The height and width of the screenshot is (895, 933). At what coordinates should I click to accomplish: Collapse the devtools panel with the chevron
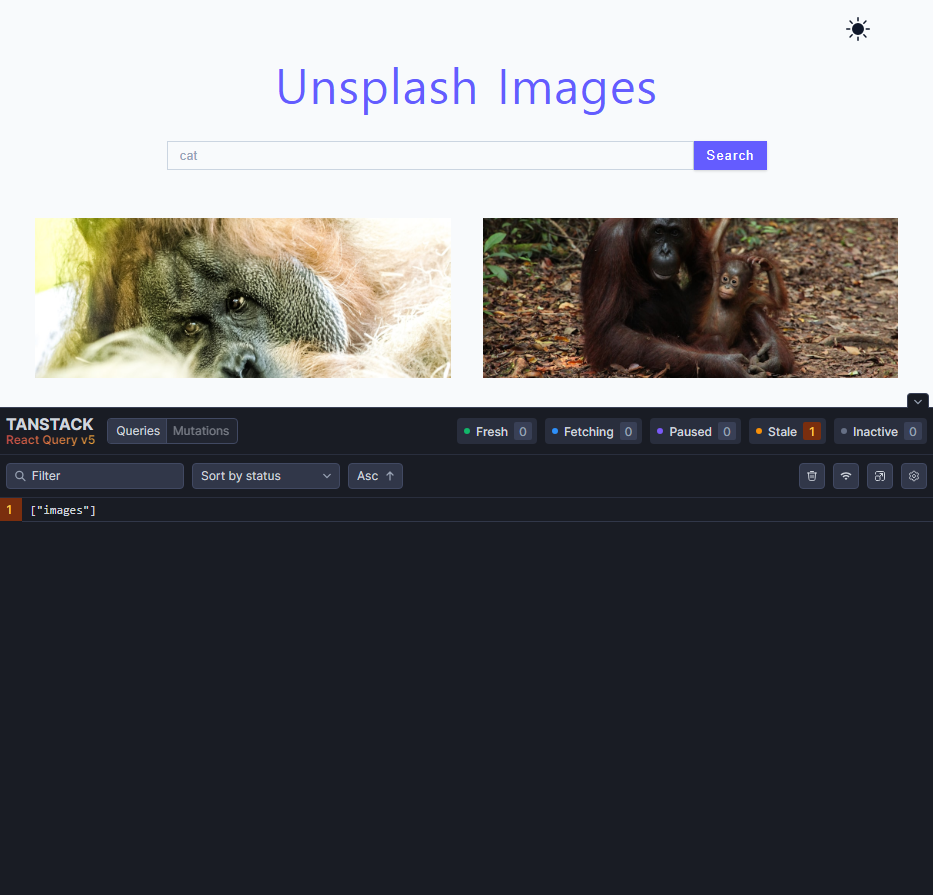(x=918, y=401)
